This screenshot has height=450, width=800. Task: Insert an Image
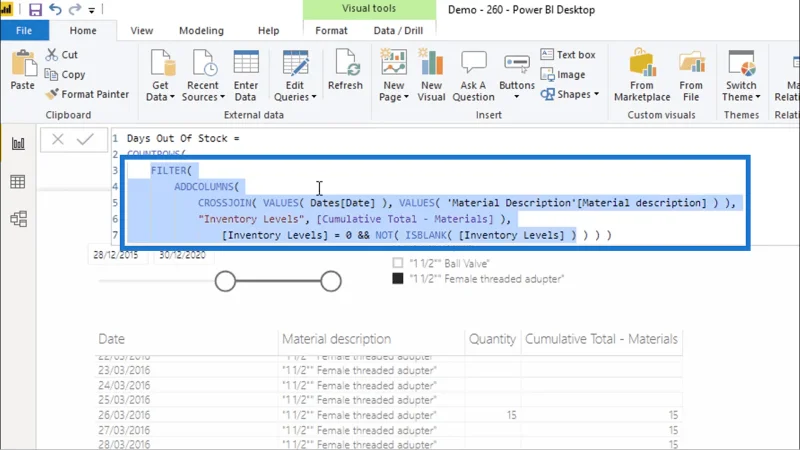point(563,74)
